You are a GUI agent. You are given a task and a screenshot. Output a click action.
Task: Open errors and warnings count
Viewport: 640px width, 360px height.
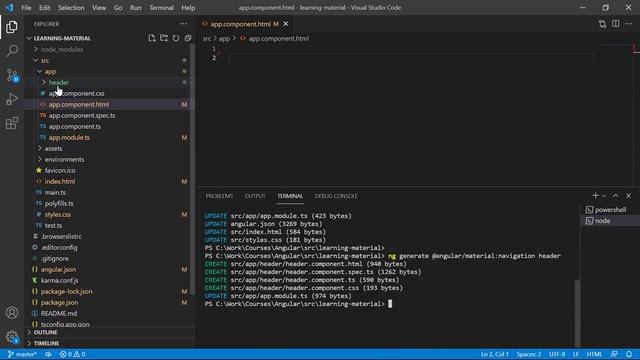(73, 354)
